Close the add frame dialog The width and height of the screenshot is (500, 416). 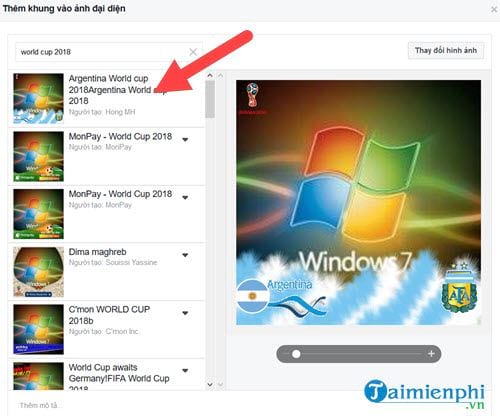pyautogui.click(x=494, y=9)
